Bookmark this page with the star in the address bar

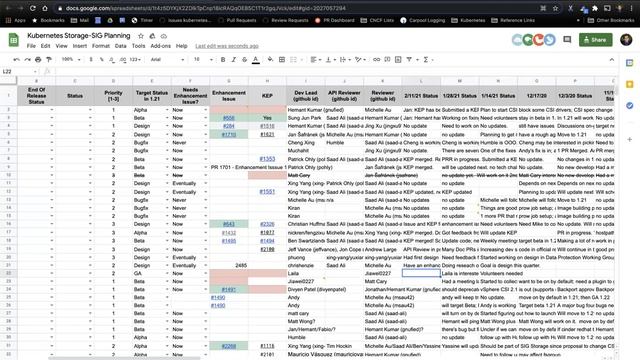[x=556, y=8]
